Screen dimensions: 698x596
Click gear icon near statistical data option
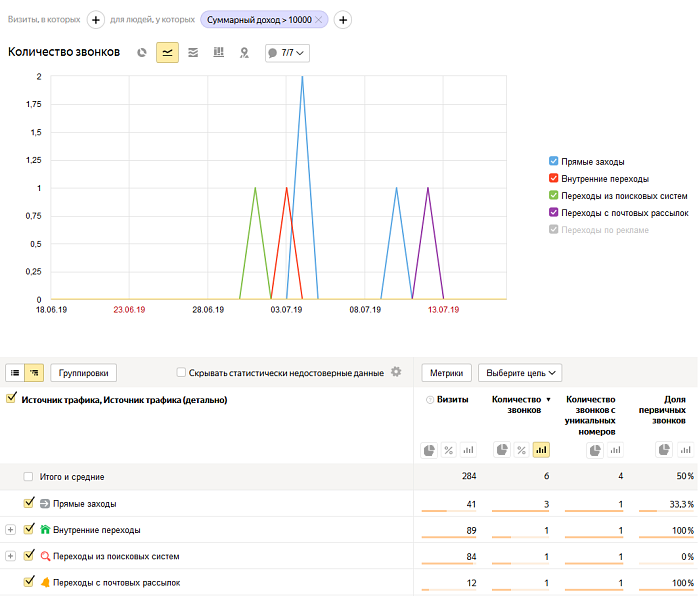click(x=396, y=372)
